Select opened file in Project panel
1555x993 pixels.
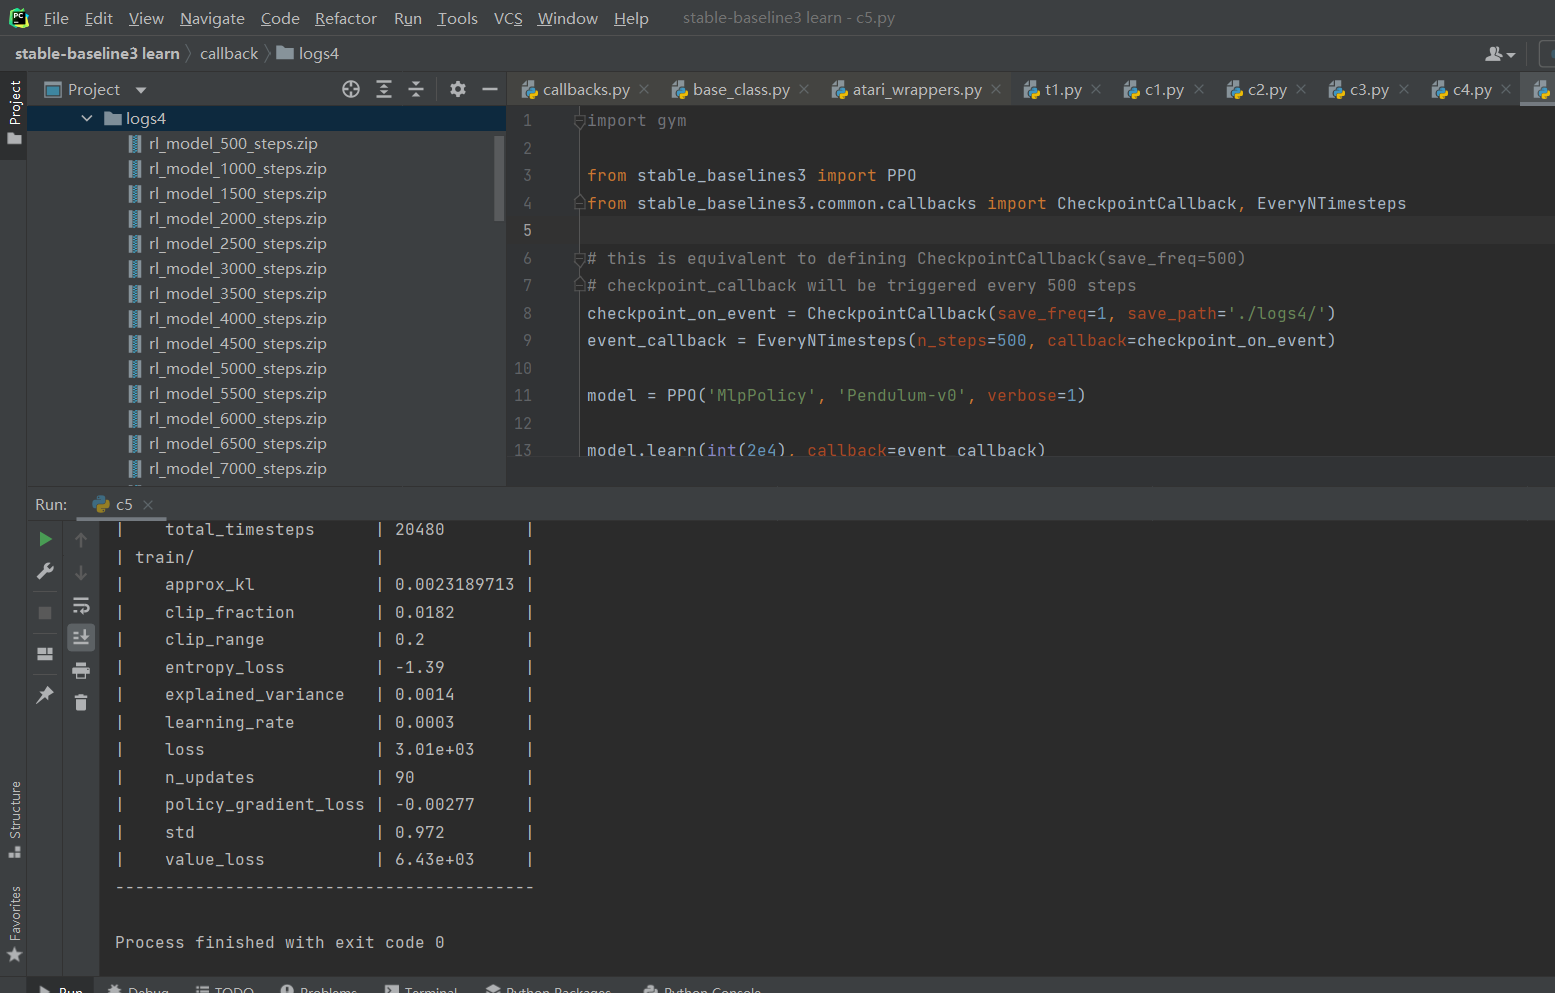(350, 89)
